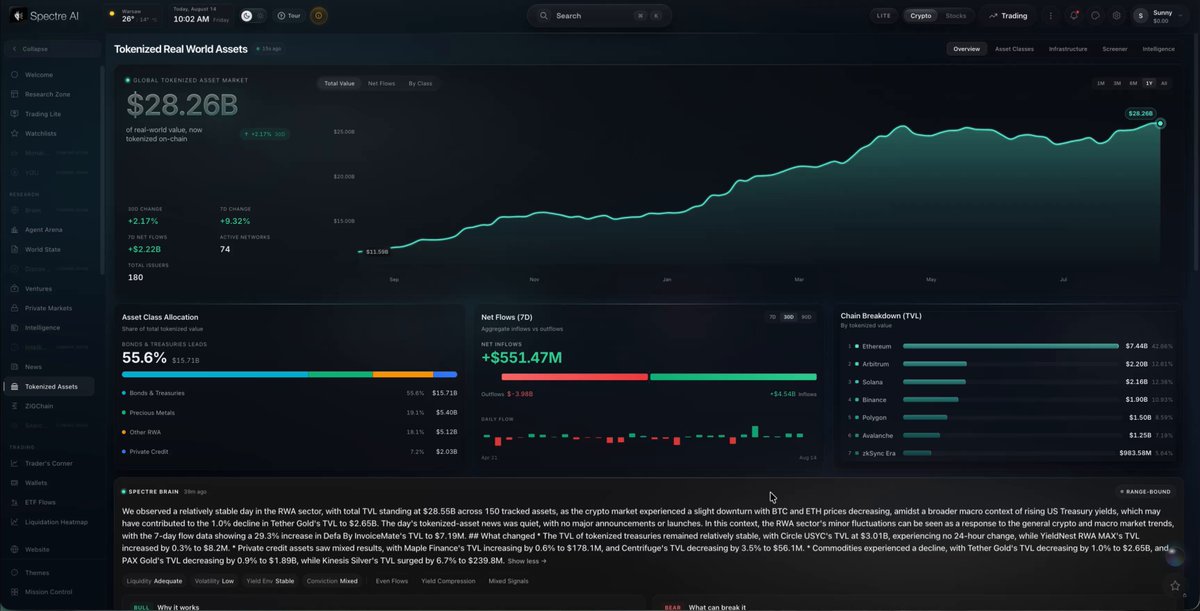Open Trading Lite in the sidebar
This screenshot has width=1200, height=611.
(x=43, y=114)
